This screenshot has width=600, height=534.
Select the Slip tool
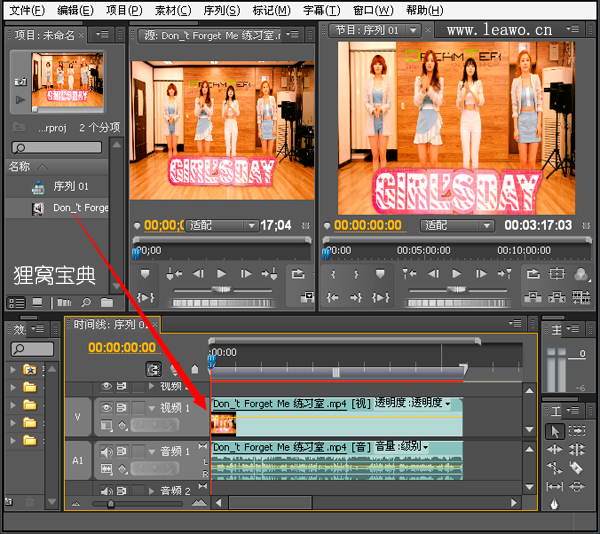pos(554,486)
